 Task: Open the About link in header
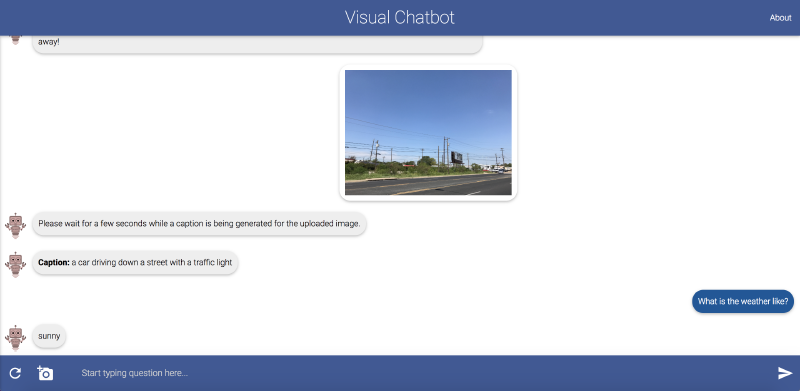point(780,18)
